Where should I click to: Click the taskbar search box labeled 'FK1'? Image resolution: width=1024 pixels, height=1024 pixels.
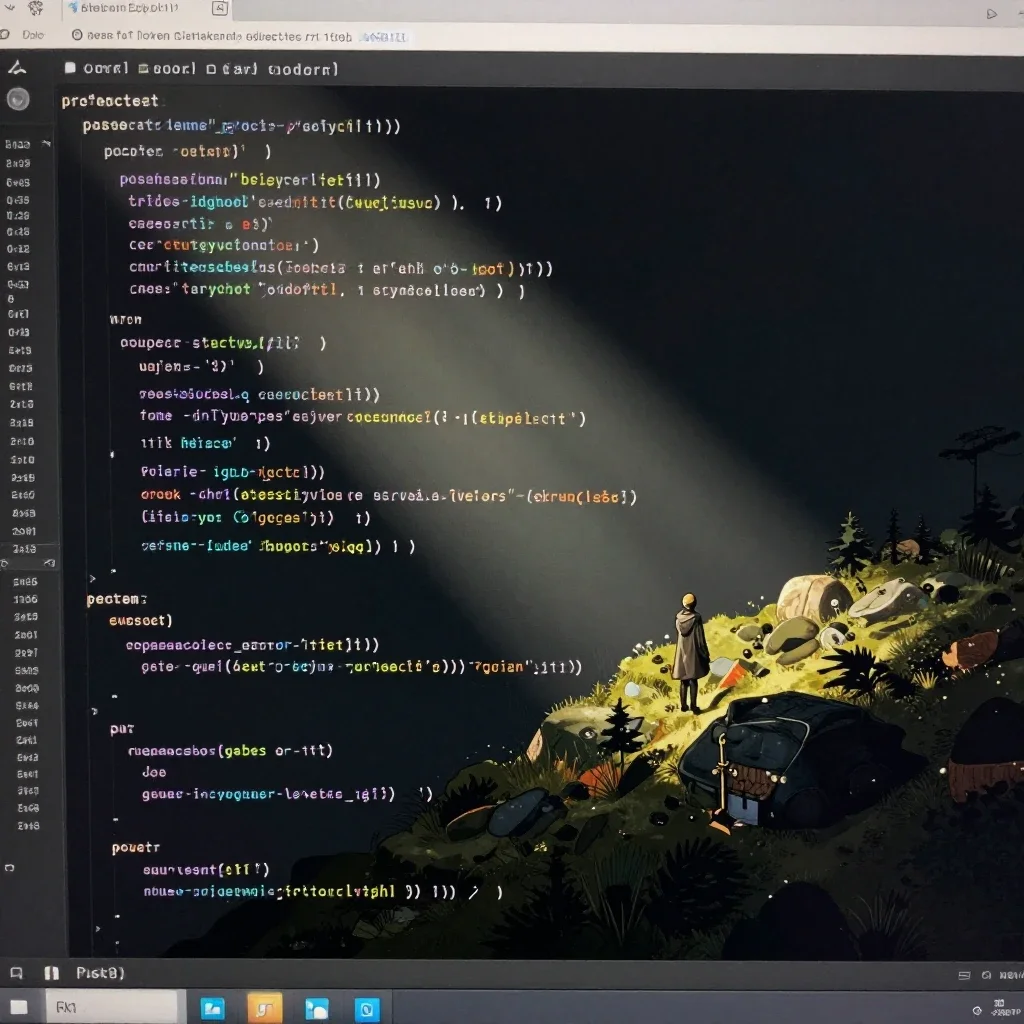pyautogui.click(x=112, y=1008)
